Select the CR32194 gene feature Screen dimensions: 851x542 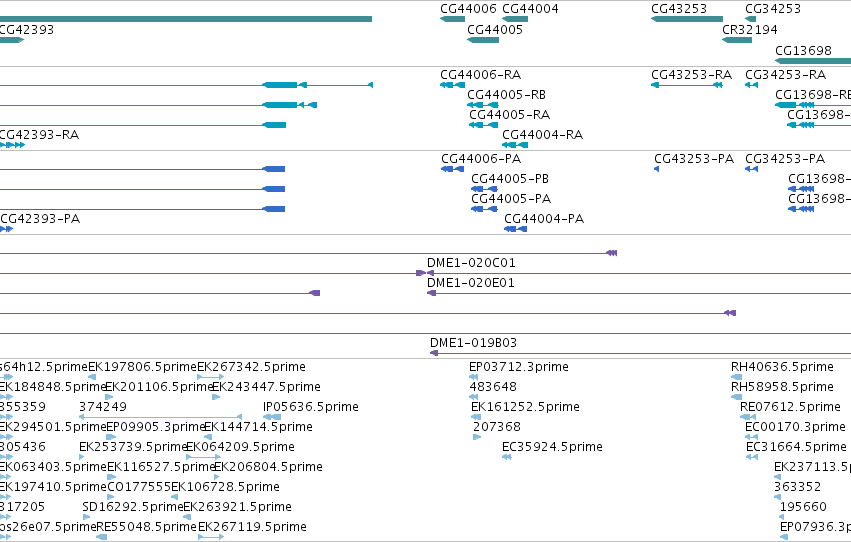point(737,40)
